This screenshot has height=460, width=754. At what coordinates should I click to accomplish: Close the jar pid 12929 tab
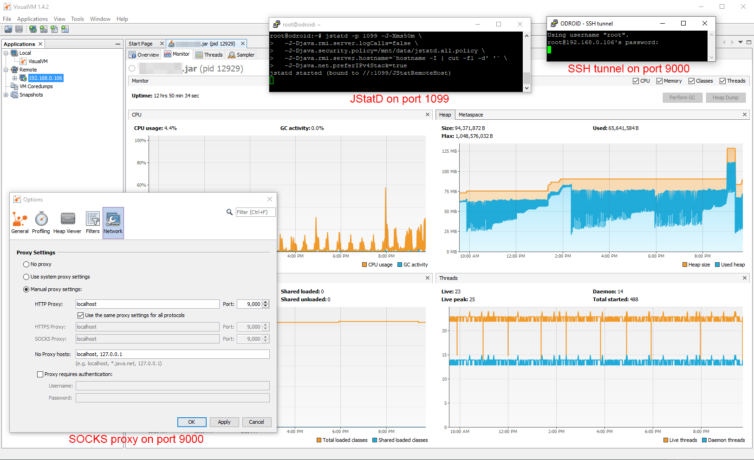click(243, 44)
